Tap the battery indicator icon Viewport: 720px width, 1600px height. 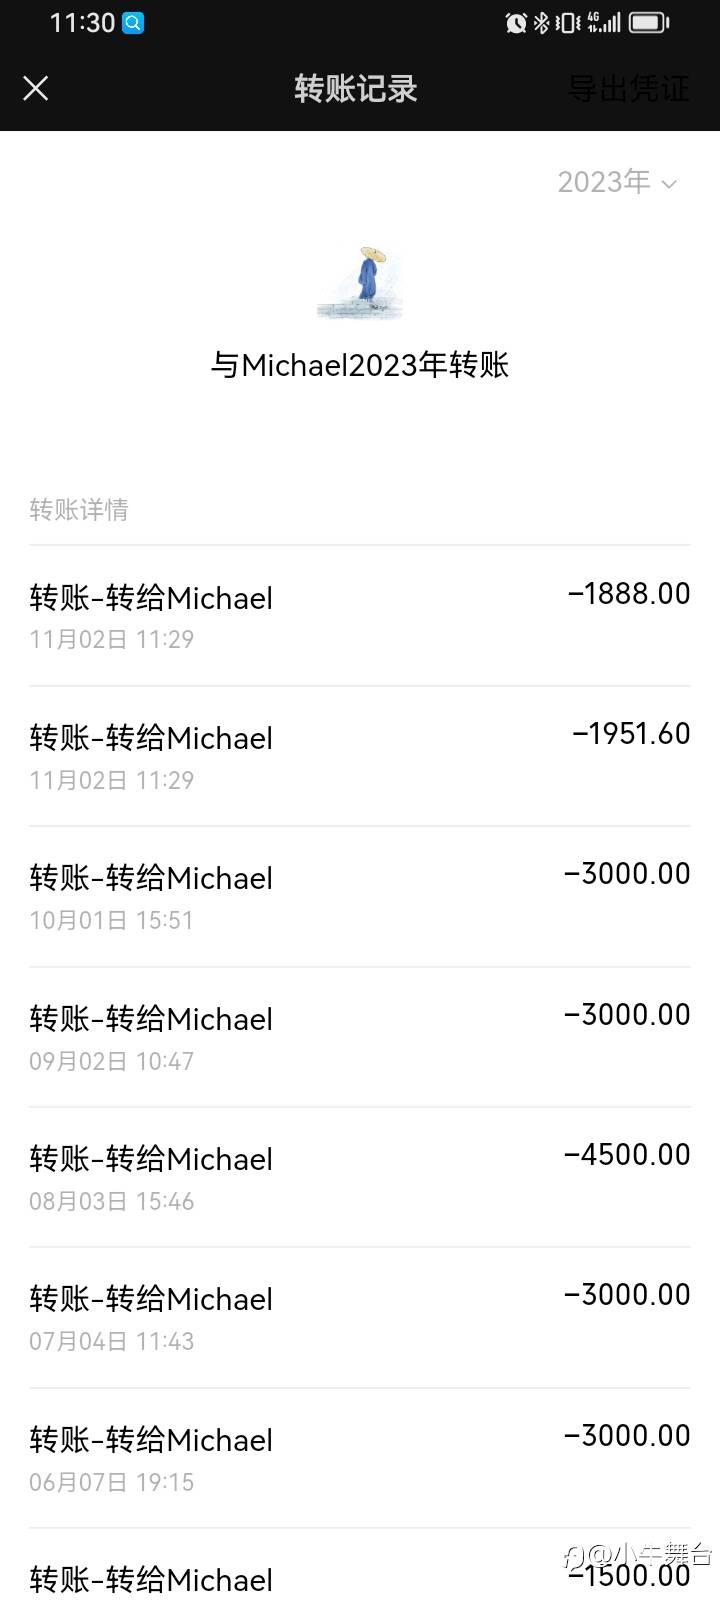[649, 22]
